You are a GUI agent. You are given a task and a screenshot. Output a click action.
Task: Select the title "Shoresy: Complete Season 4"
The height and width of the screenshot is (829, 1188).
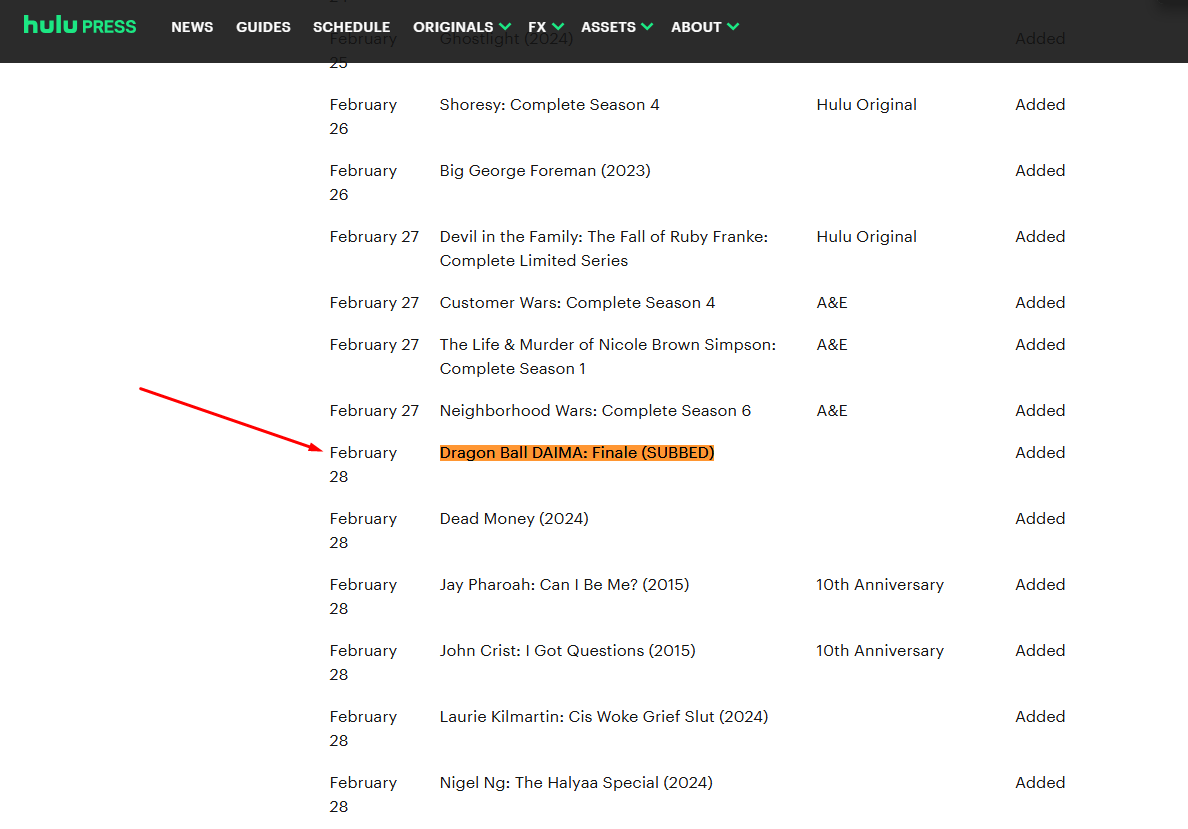coord(549,105)
